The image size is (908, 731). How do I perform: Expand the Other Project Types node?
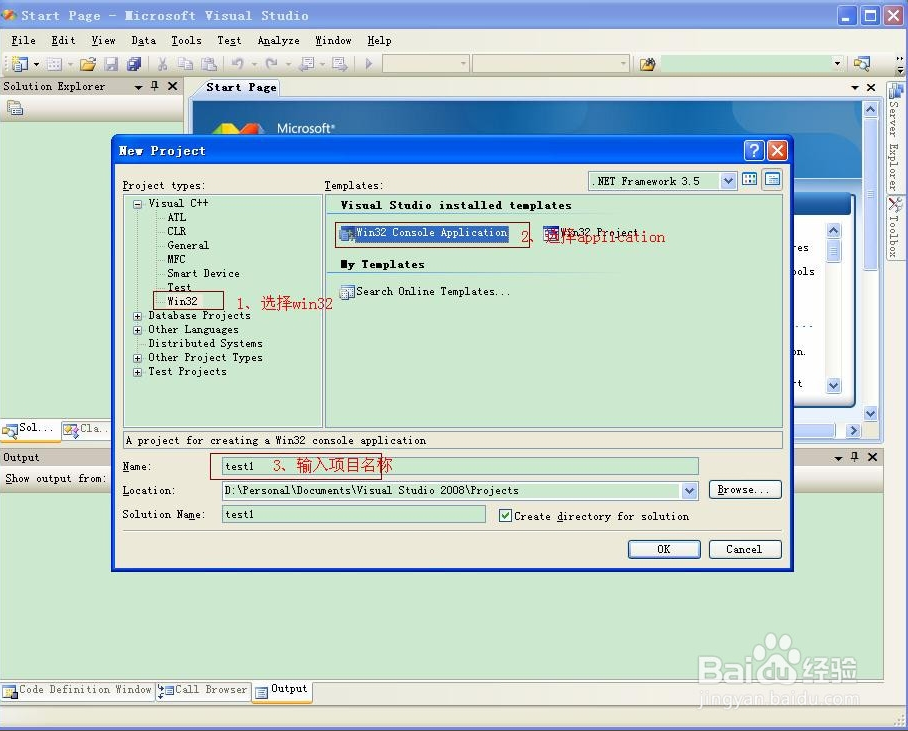(137, 359)
